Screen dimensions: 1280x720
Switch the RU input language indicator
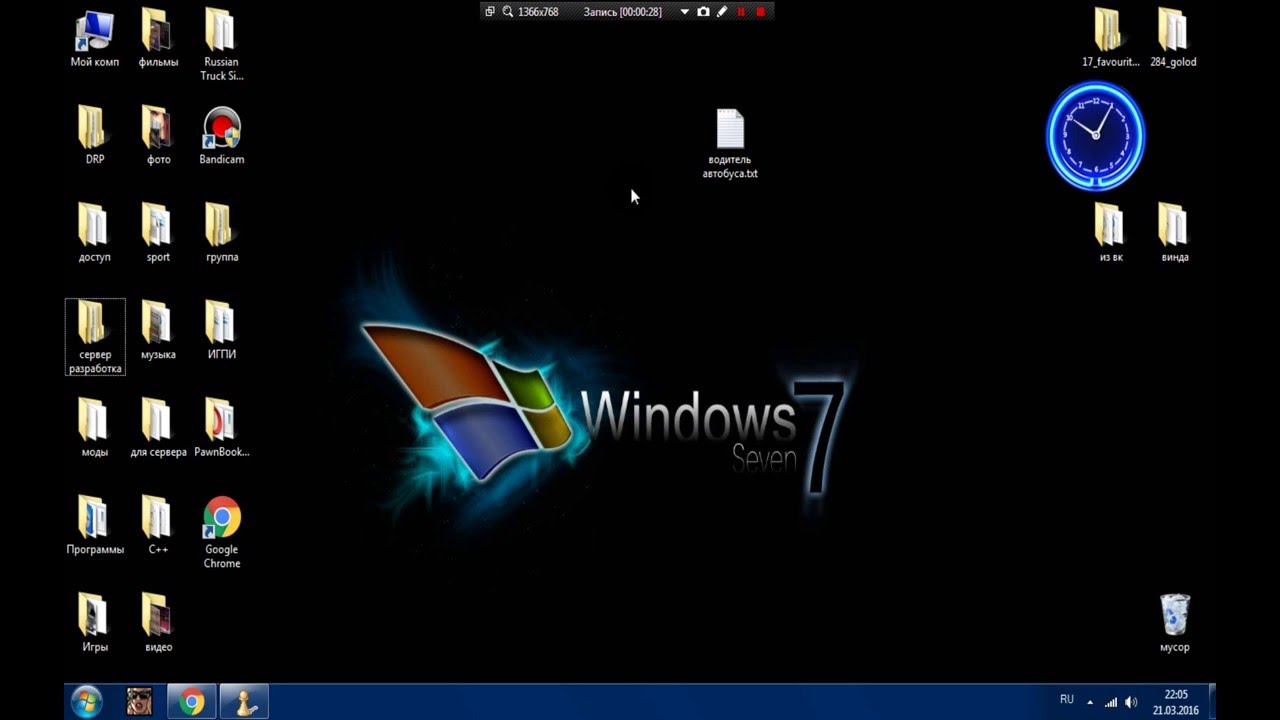[x=1066, y=700]
